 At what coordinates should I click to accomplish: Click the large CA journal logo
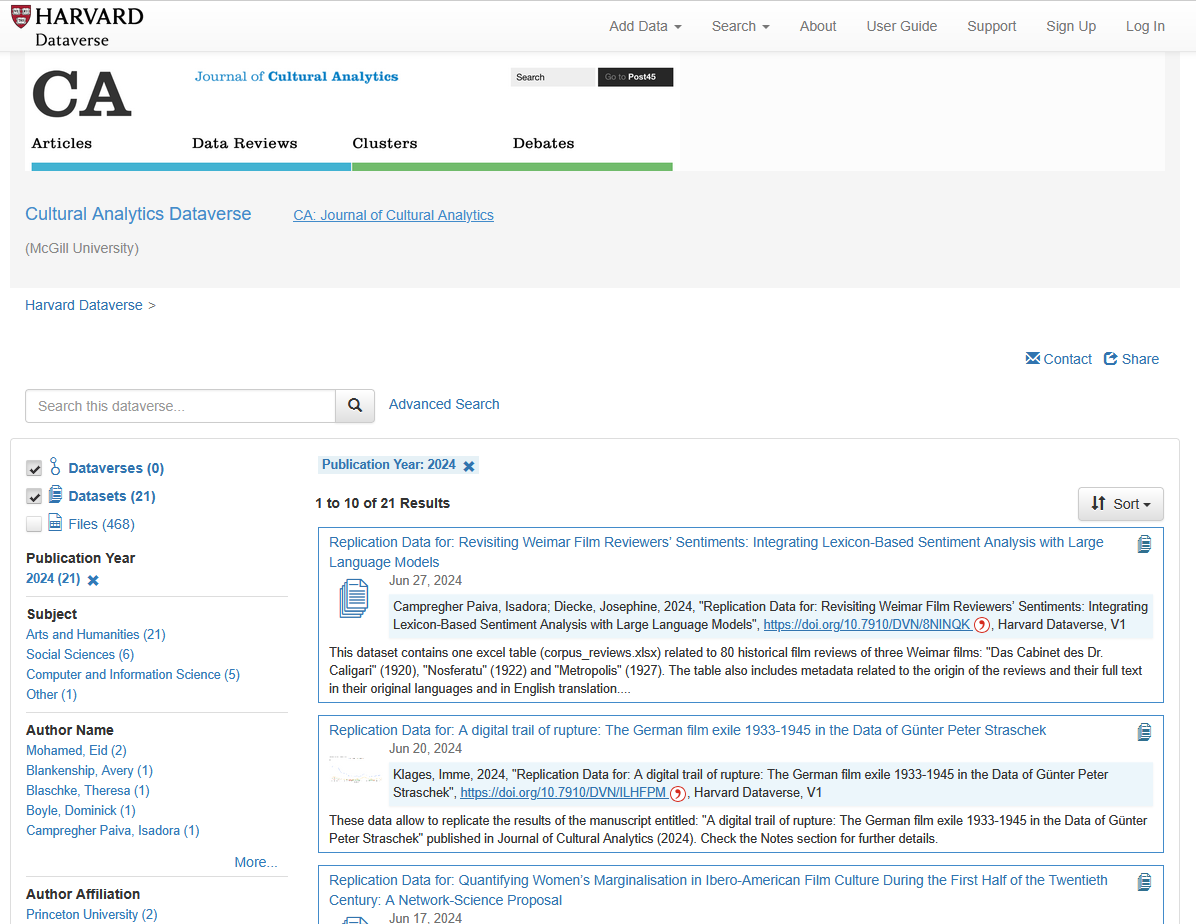82,95
